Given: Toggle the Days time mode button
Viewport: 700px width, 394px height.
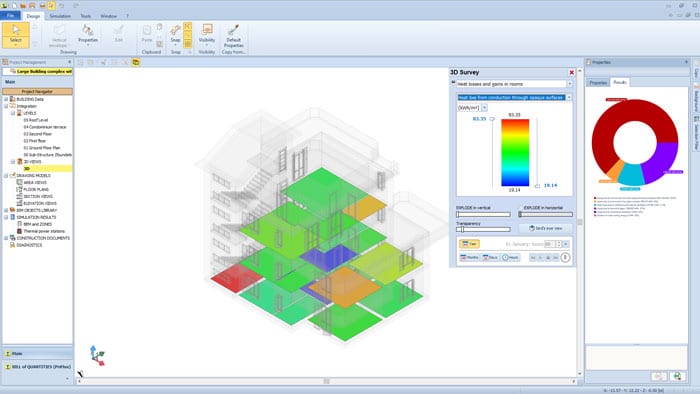Looking at the screenshot, I should click(x=490, y=257).
